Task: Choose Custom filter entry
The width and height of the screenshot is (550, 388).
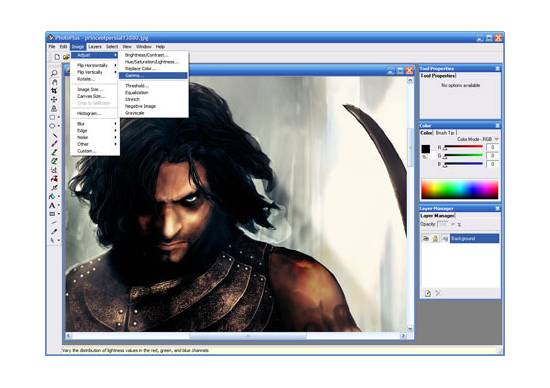Action: click(x=95, y=151)
